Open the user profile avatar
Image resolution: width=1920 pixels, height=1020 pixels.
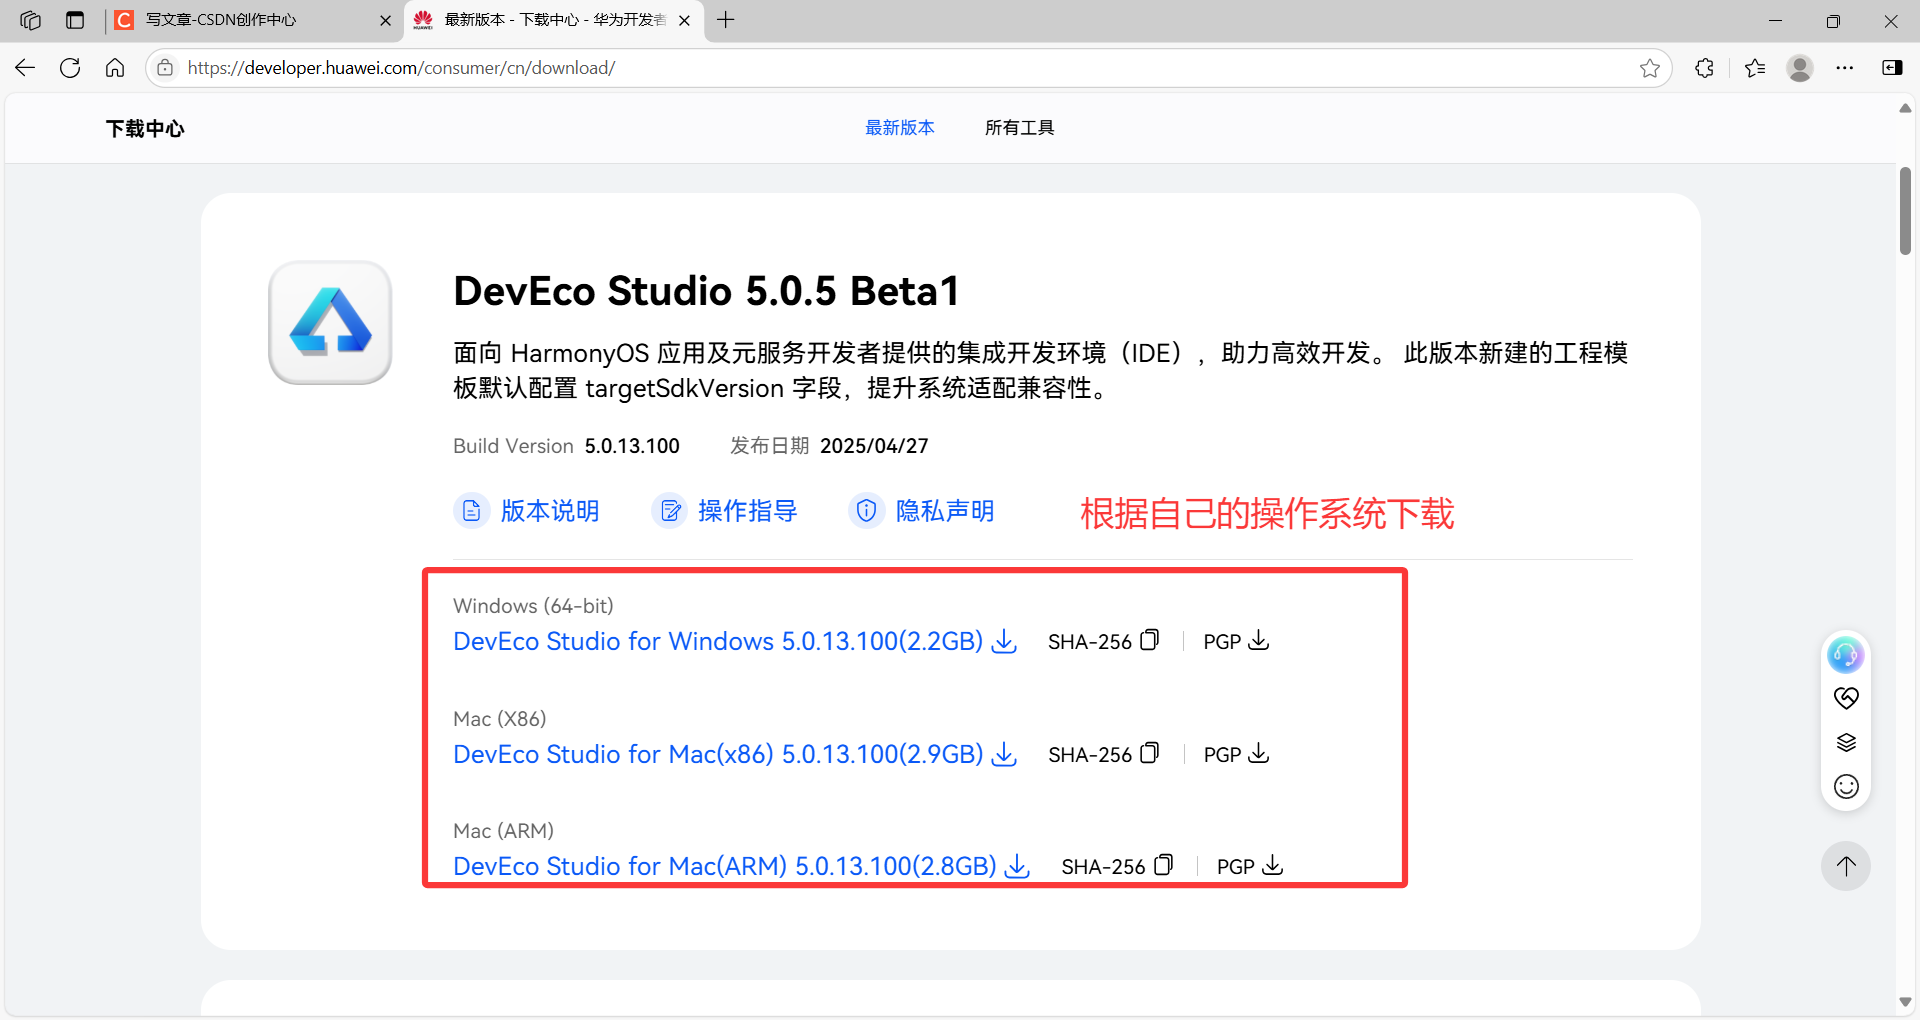(1800, 68)
